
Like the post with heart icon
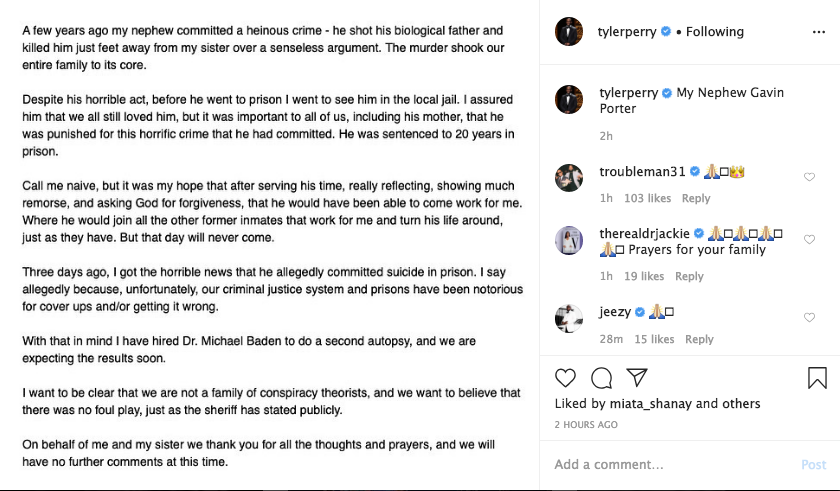click(566, 378)
